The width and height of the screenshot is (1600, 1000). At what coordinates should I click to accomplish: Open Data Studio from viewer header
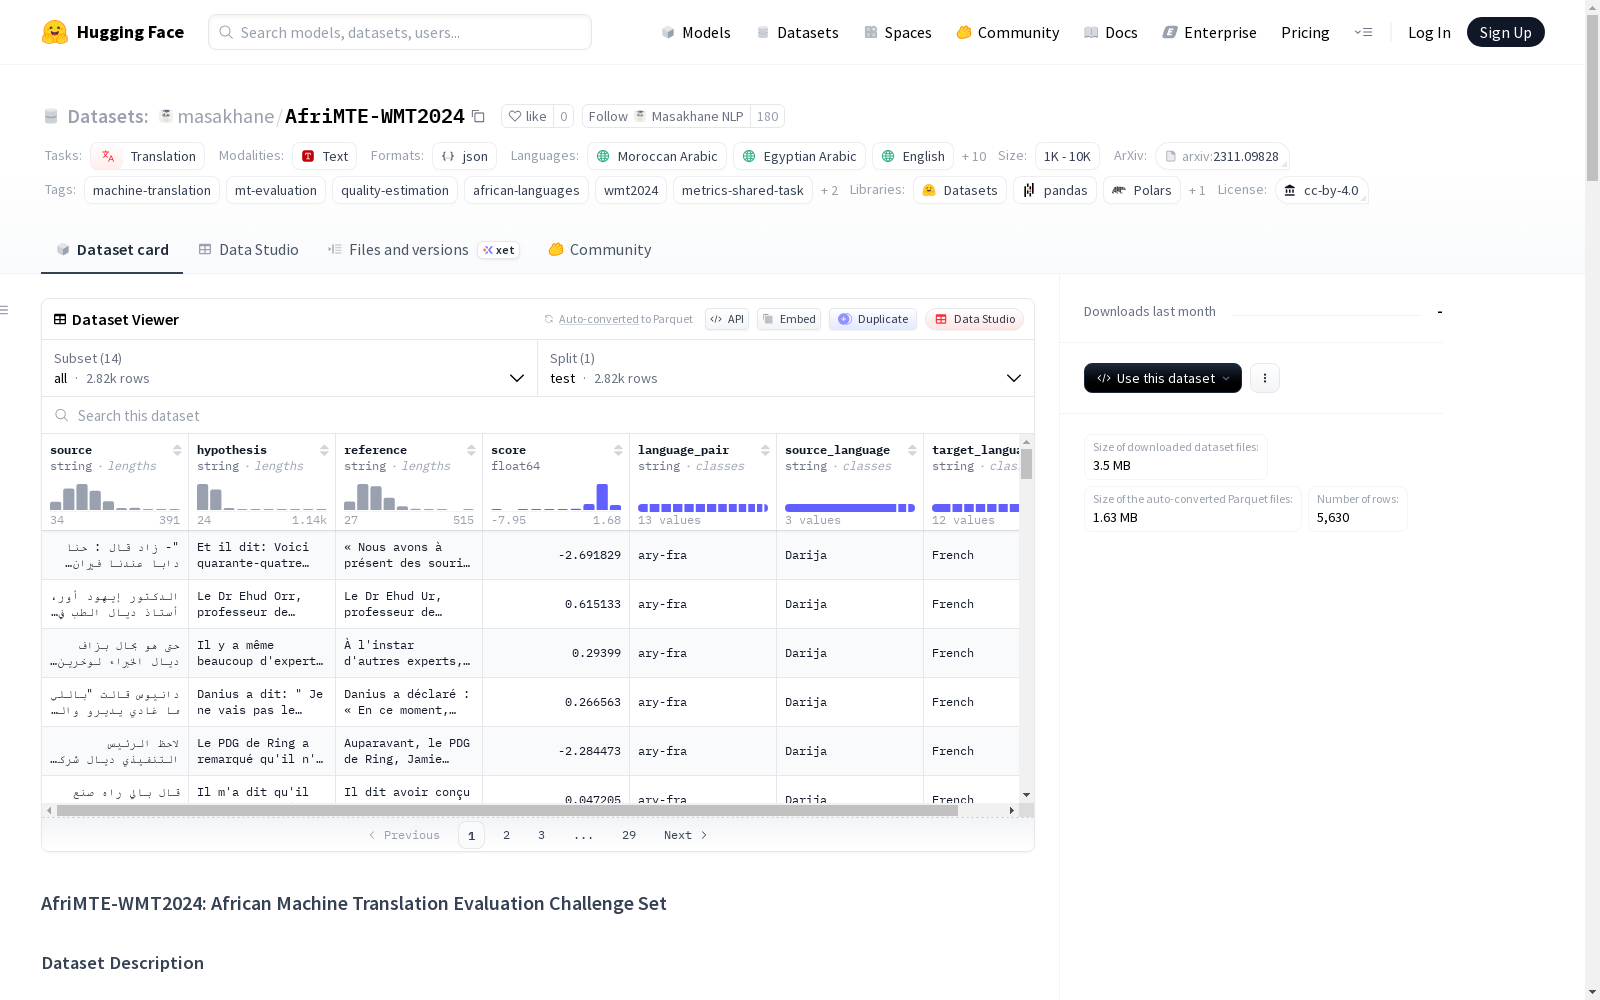(x=974, y=319)
